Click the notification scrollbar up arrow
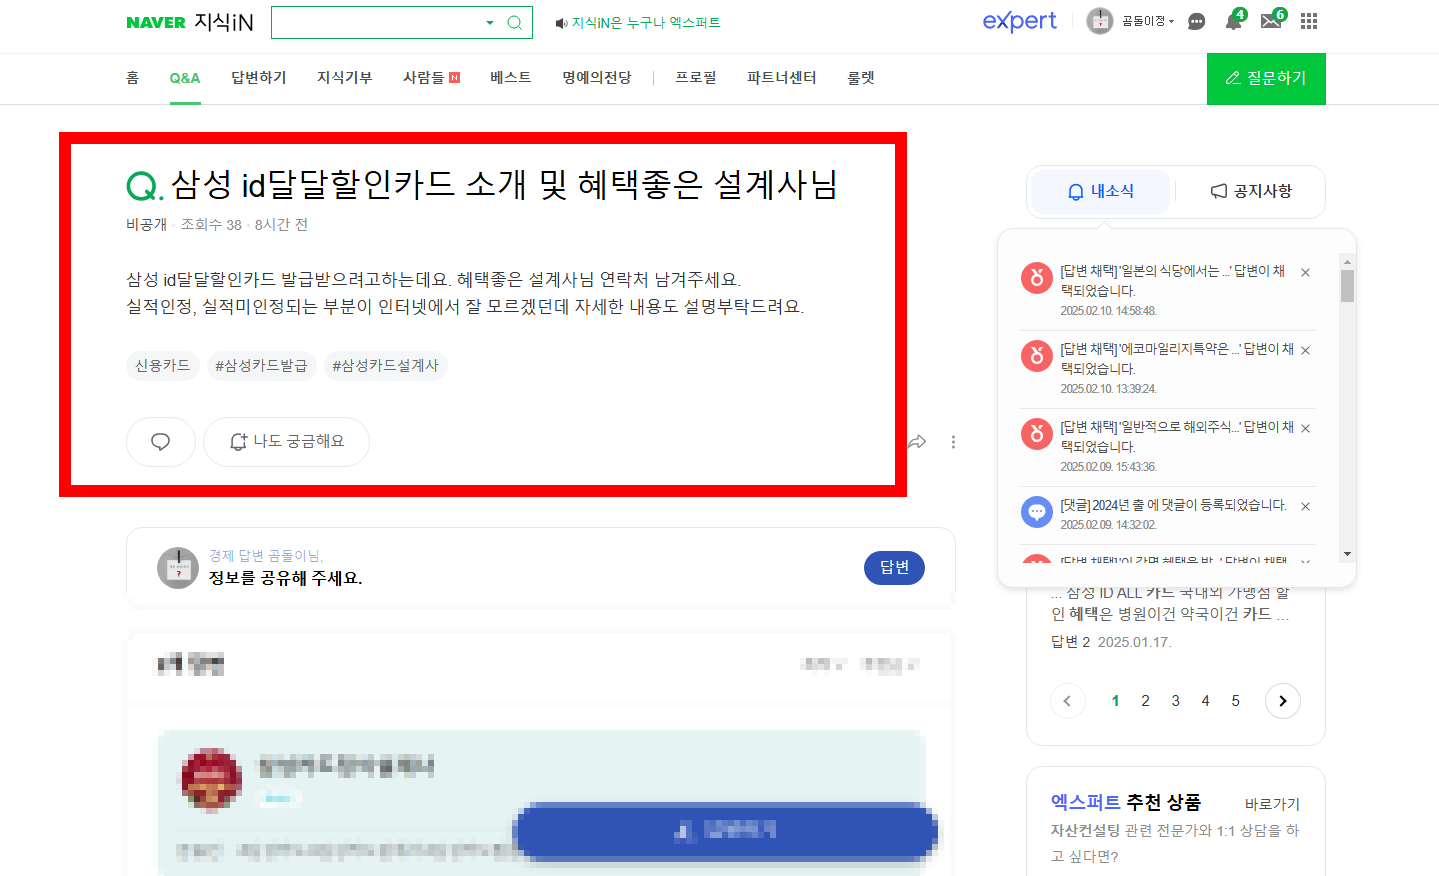Viewport: 1439px width, 876px height. [1347, 261]
